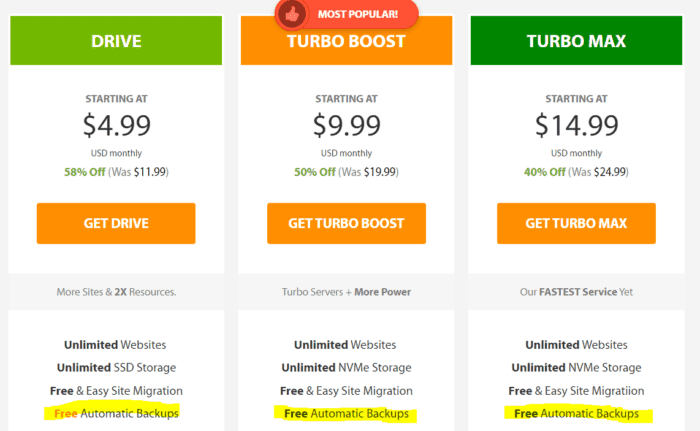This screenshot has height=431, width=700.
Task: Click the $14.99 Turbo Max price
Action: [576, 125]
